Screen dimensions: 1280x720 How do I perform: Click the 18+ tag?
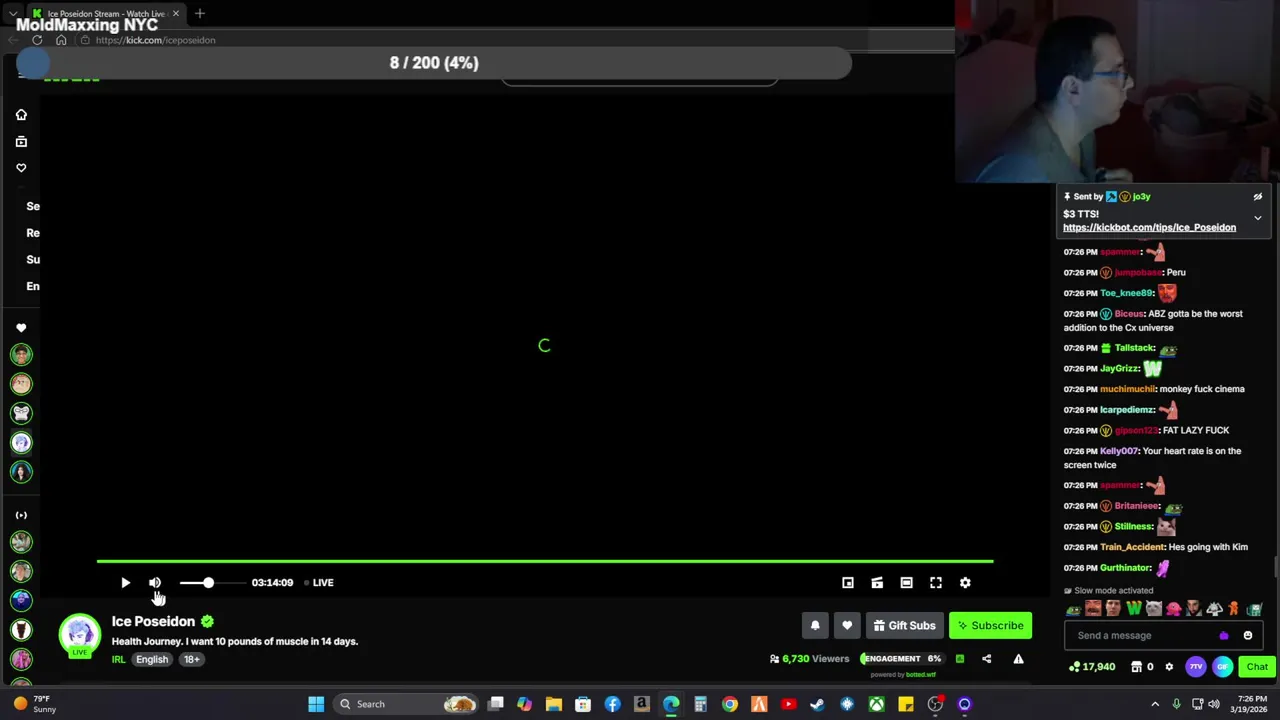click(x=191, y=659)
